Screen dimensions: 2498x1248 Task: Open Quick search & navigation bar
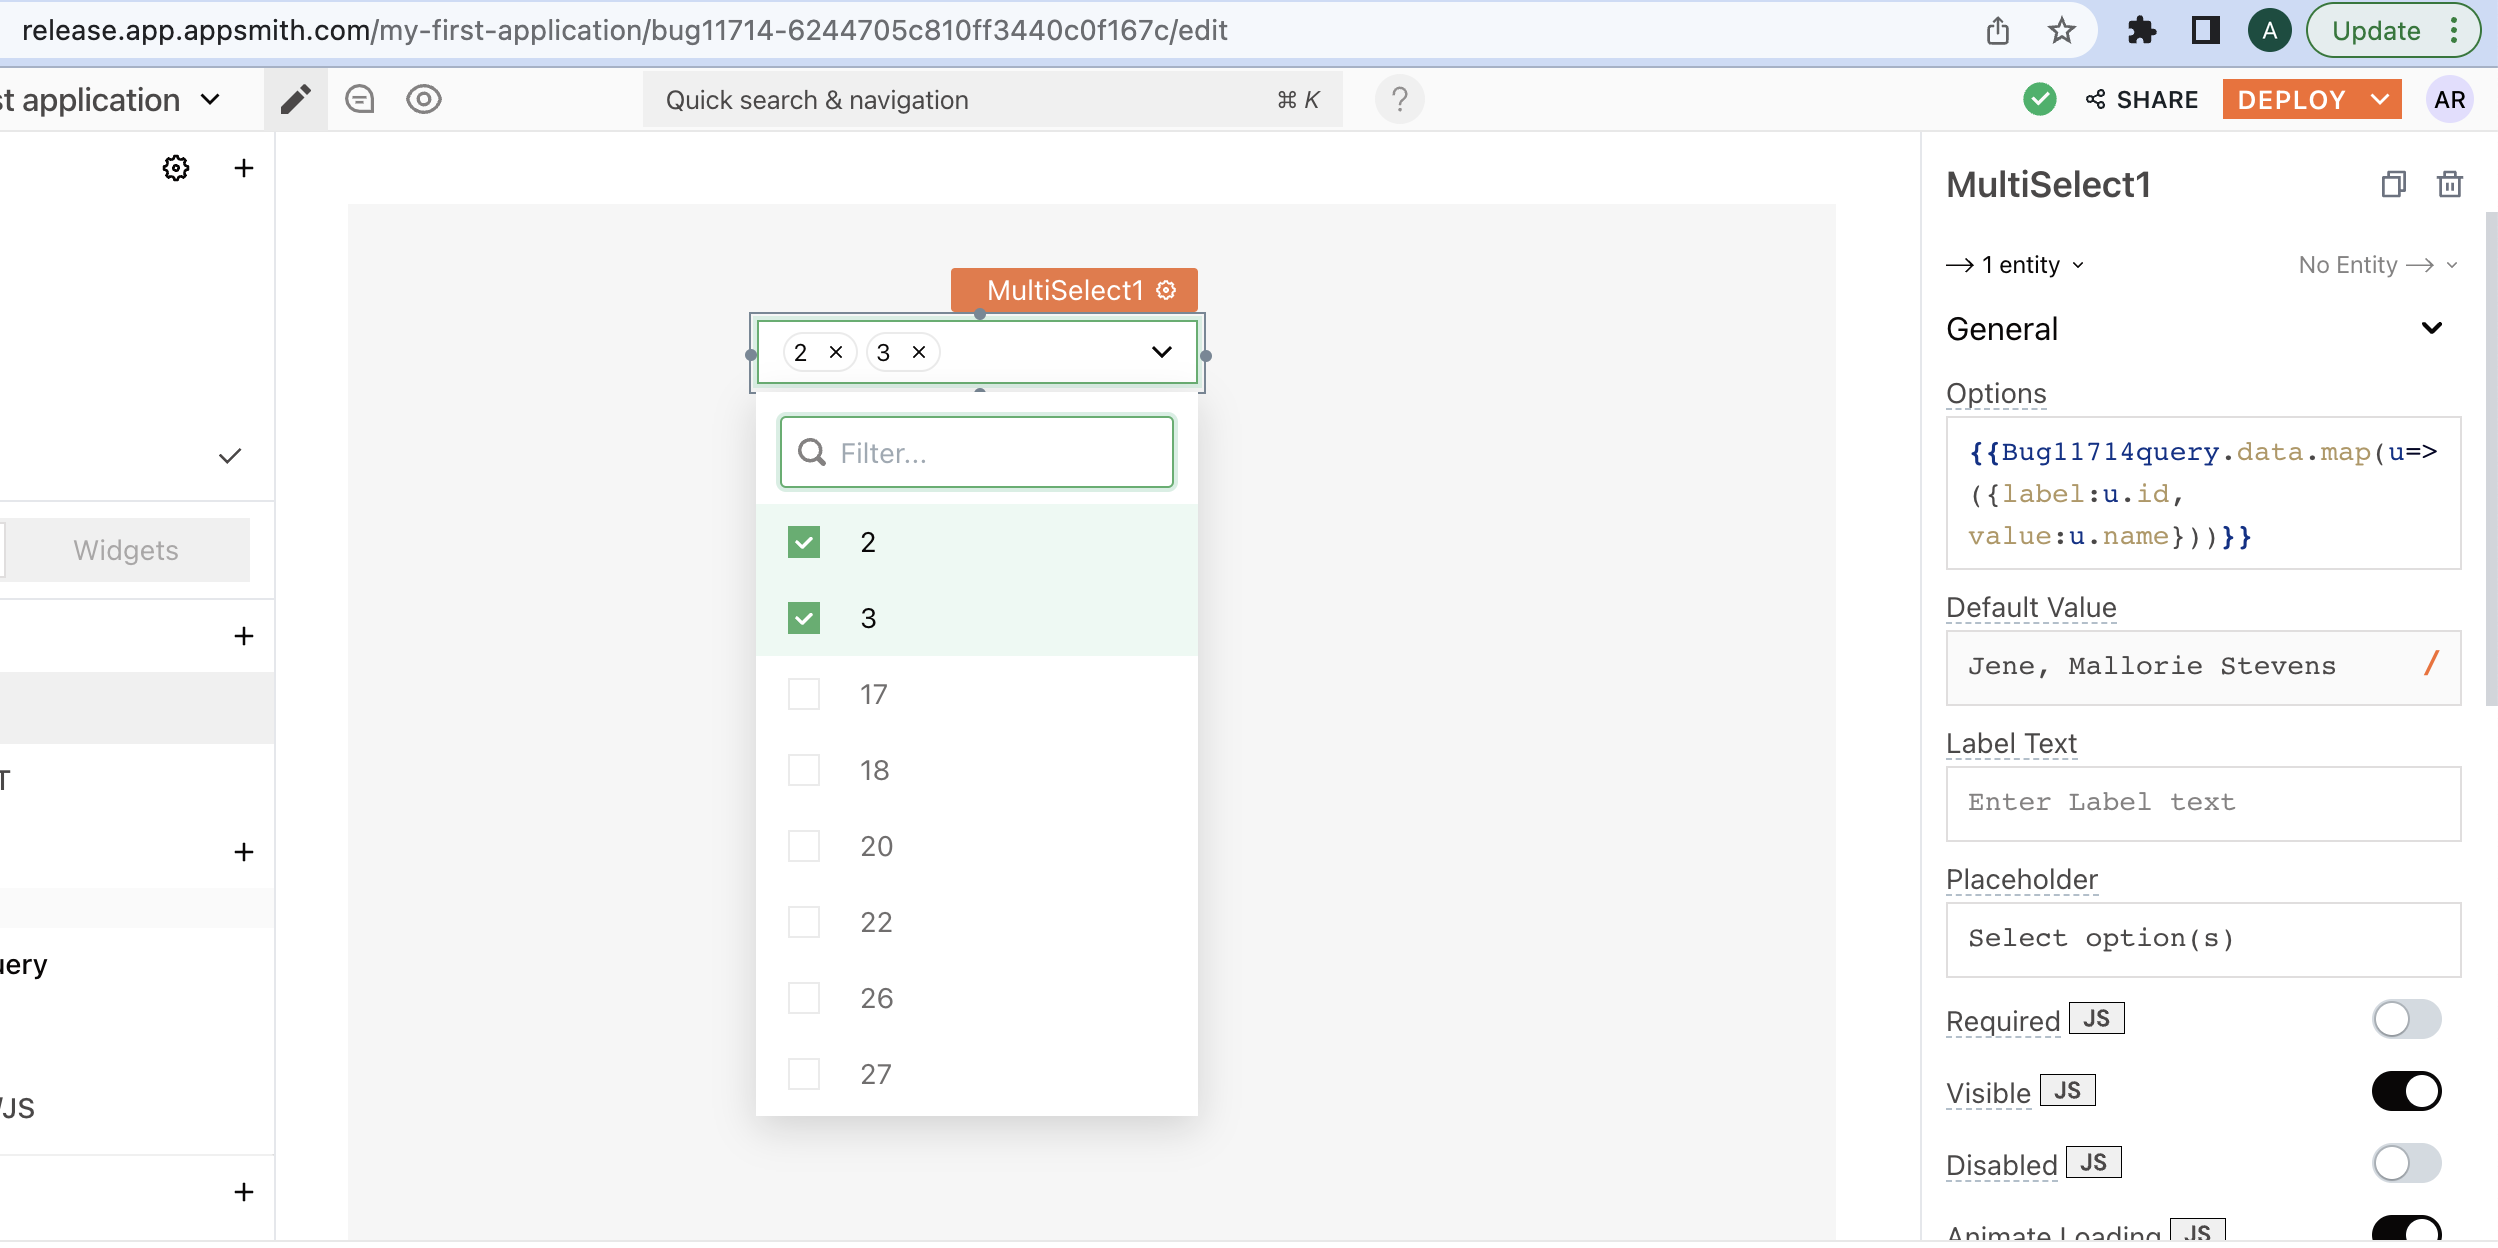click(992, 99)
